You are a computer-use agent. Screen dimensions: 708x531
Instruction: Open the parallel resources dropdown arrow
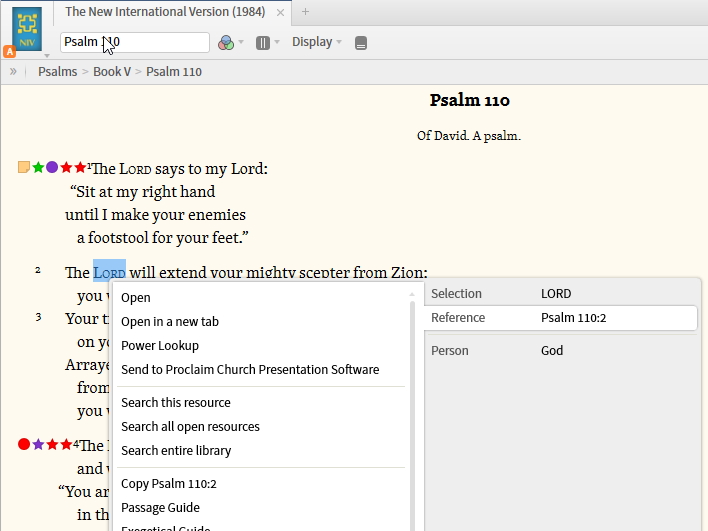[x=277, y=42]
